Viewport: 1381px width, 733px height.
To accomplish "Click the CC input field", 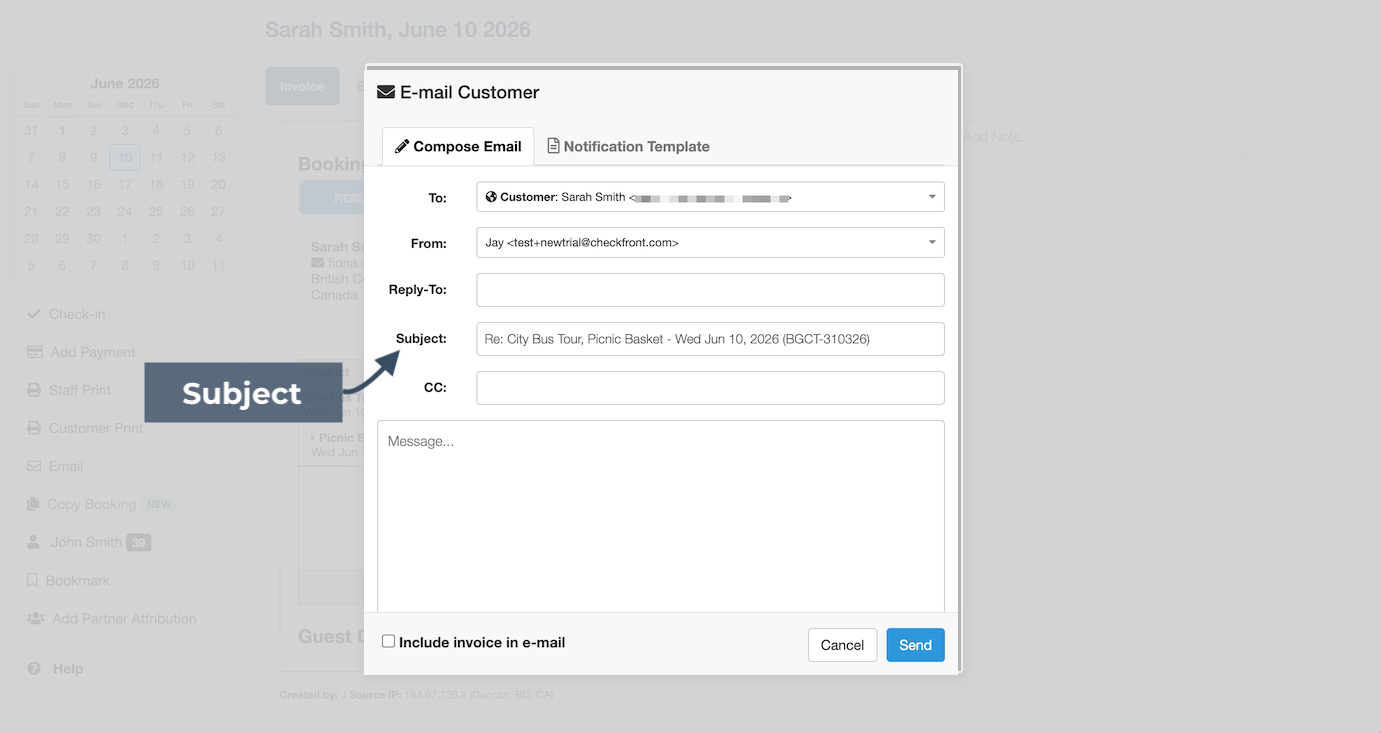I will tap(710, 388).
